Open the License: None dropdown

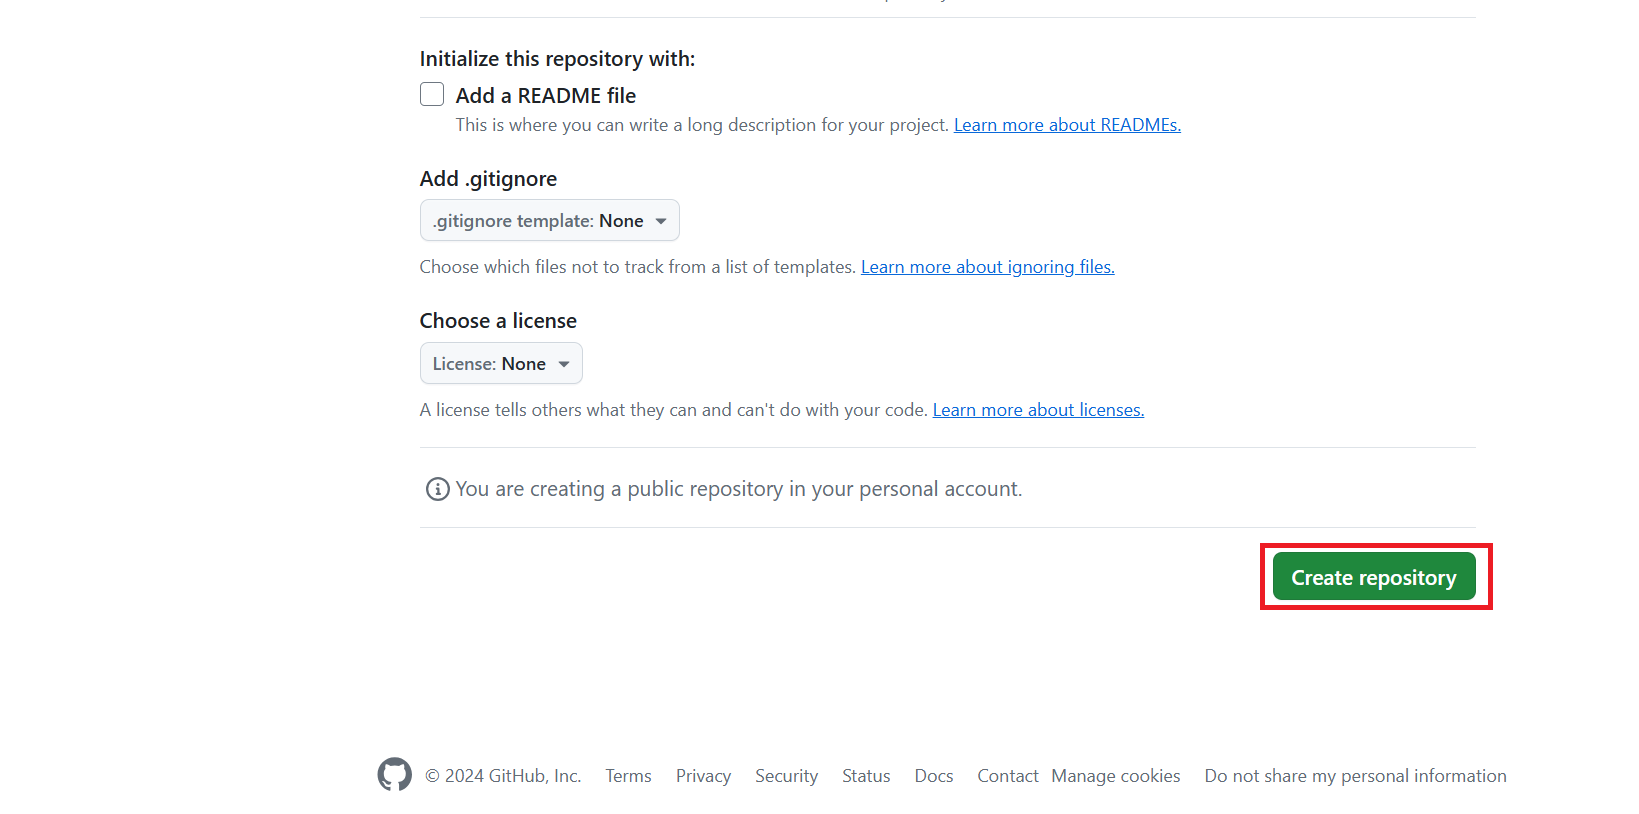pyautogui.click(x=500, y=363)
